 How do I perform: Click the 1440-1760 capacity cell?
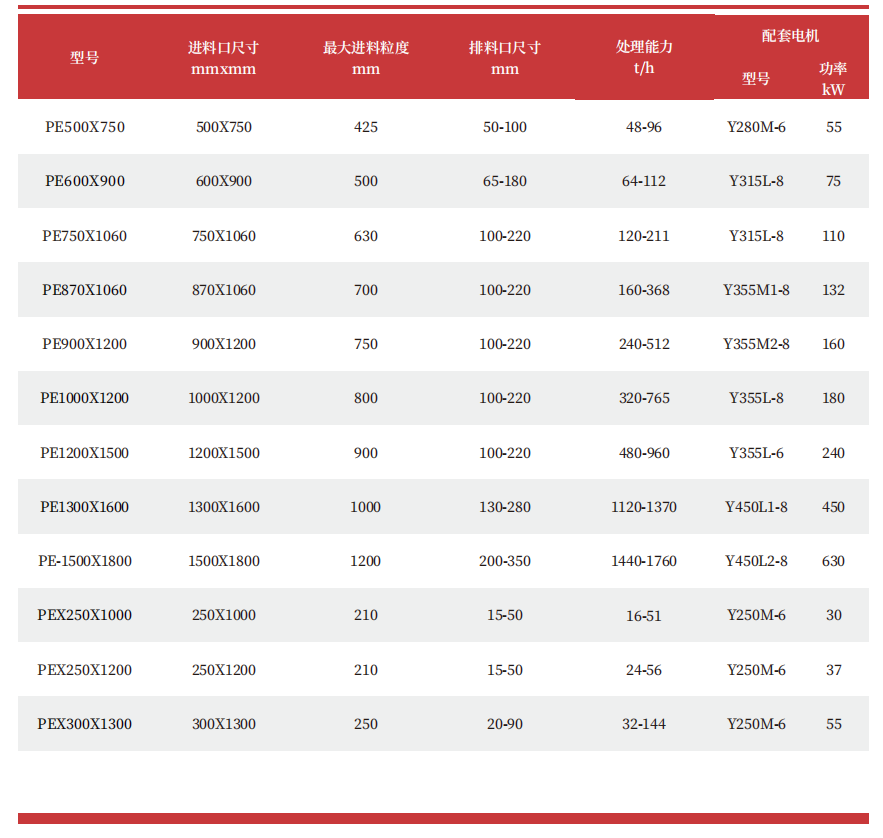[644, 561]
